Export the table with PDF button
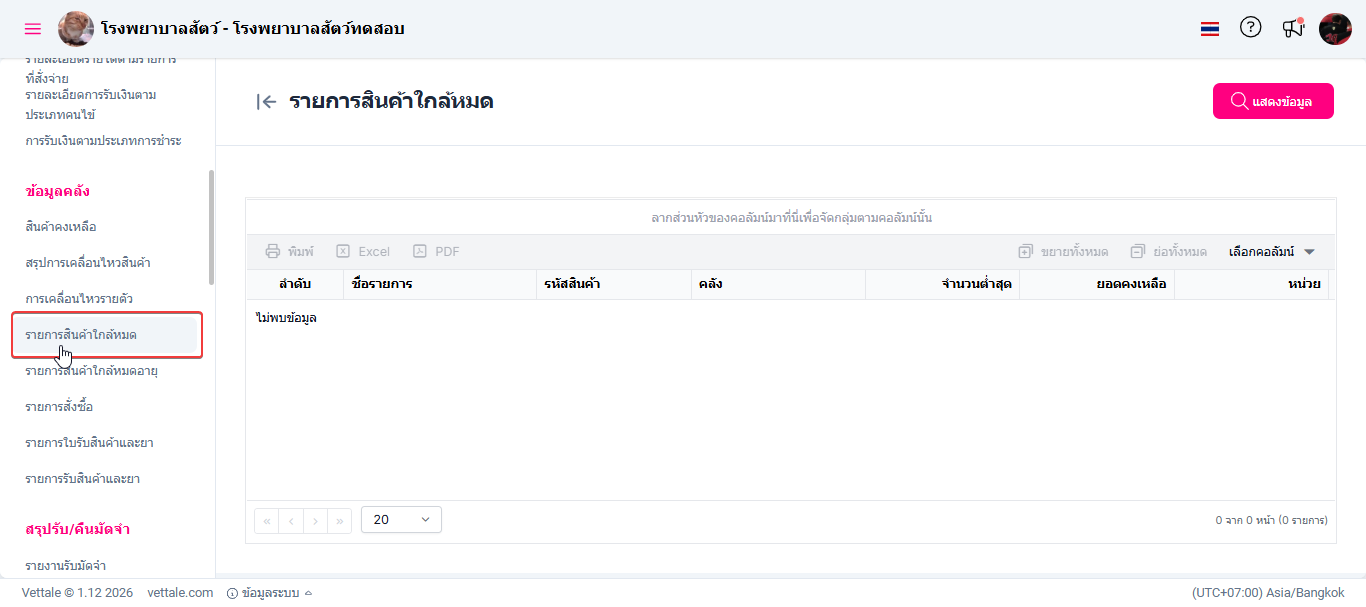Image resolution: width=1366 pixels, height=607 pixels. coord(436,252)
